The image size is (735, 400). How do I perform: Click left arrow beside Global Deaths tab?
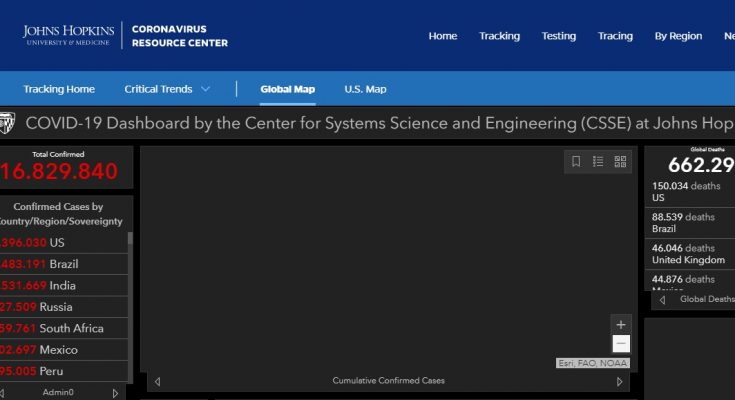click(662, 300)
